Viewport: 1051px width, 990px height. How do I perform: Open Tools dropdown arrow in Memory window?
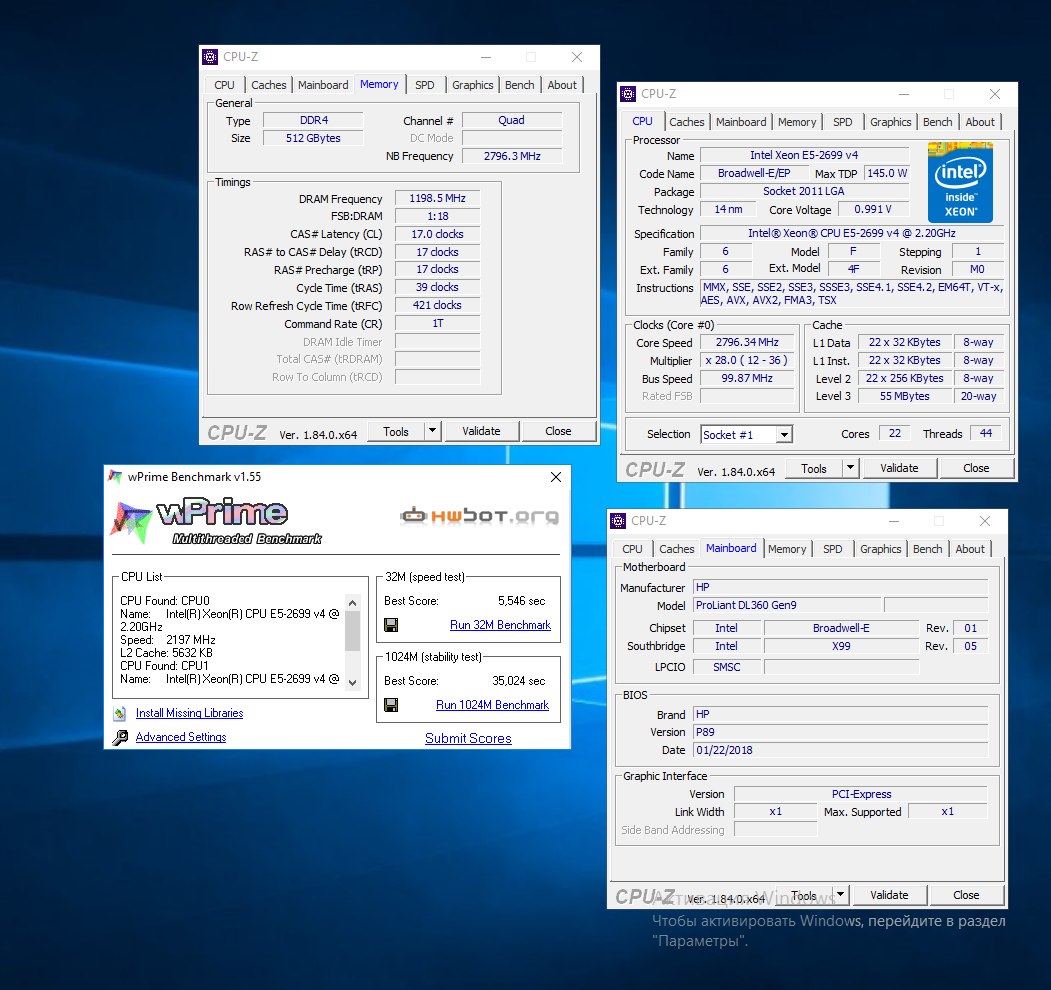[433, 430]
